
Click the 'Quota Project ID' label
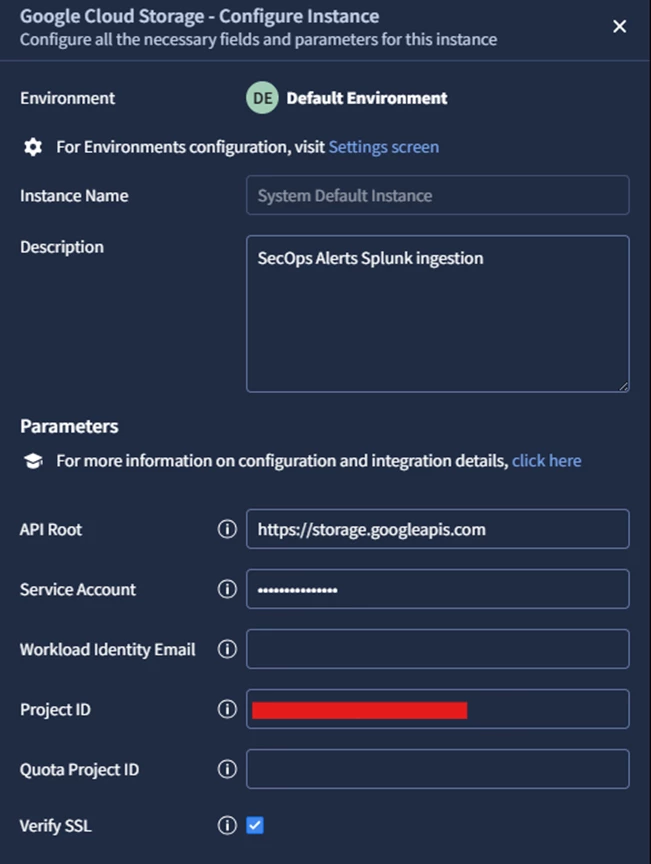[79, 770]
